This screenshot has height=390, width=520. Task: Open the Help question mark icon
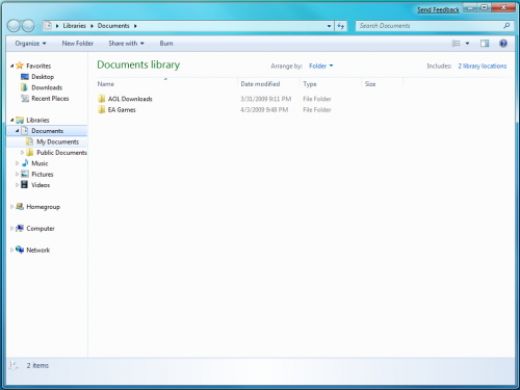tap(503, 43)
